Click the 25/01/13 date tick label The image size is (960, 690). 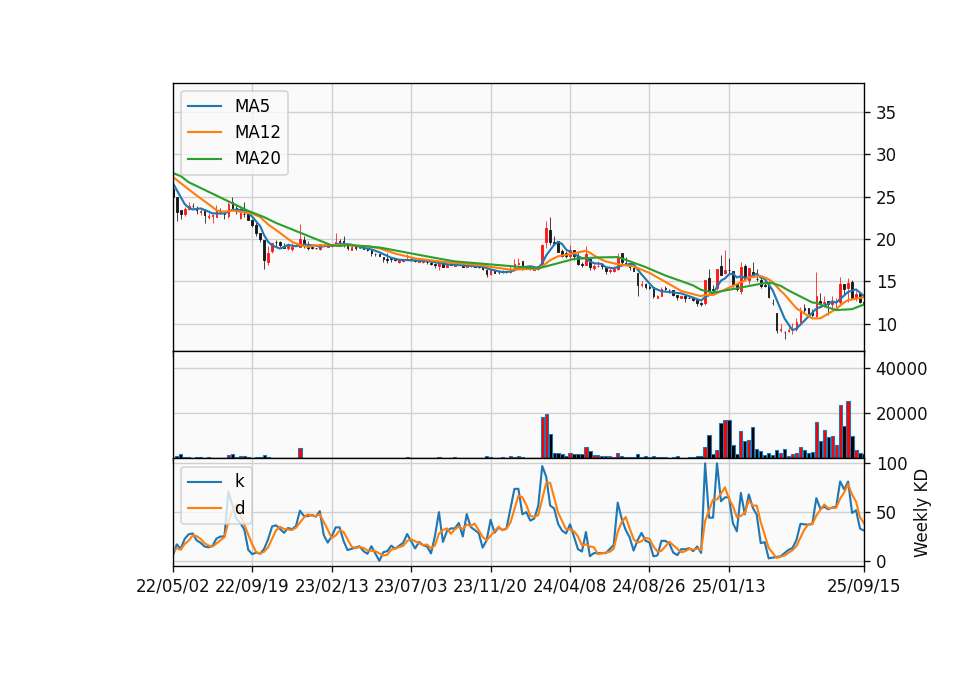(729, 586)
